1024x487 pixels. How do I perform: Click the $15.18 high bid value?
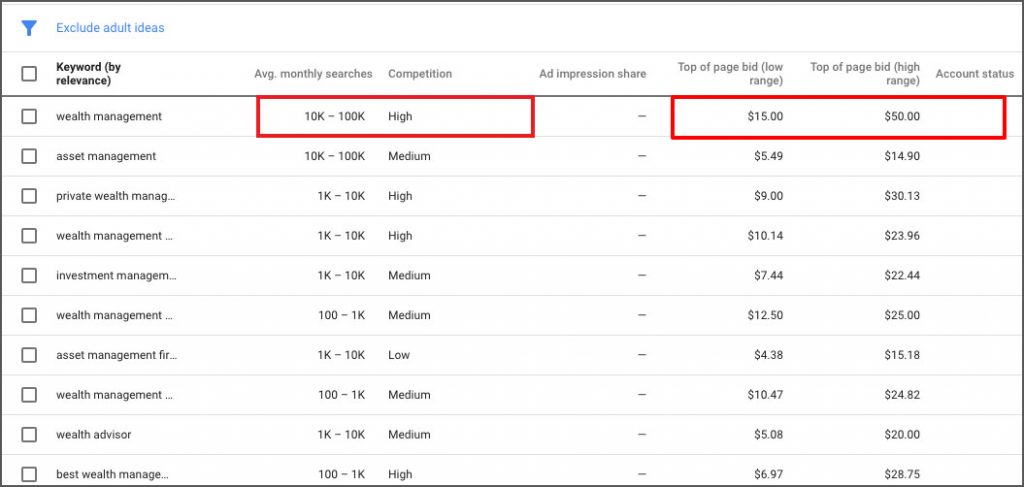click(x=902, y=355)
